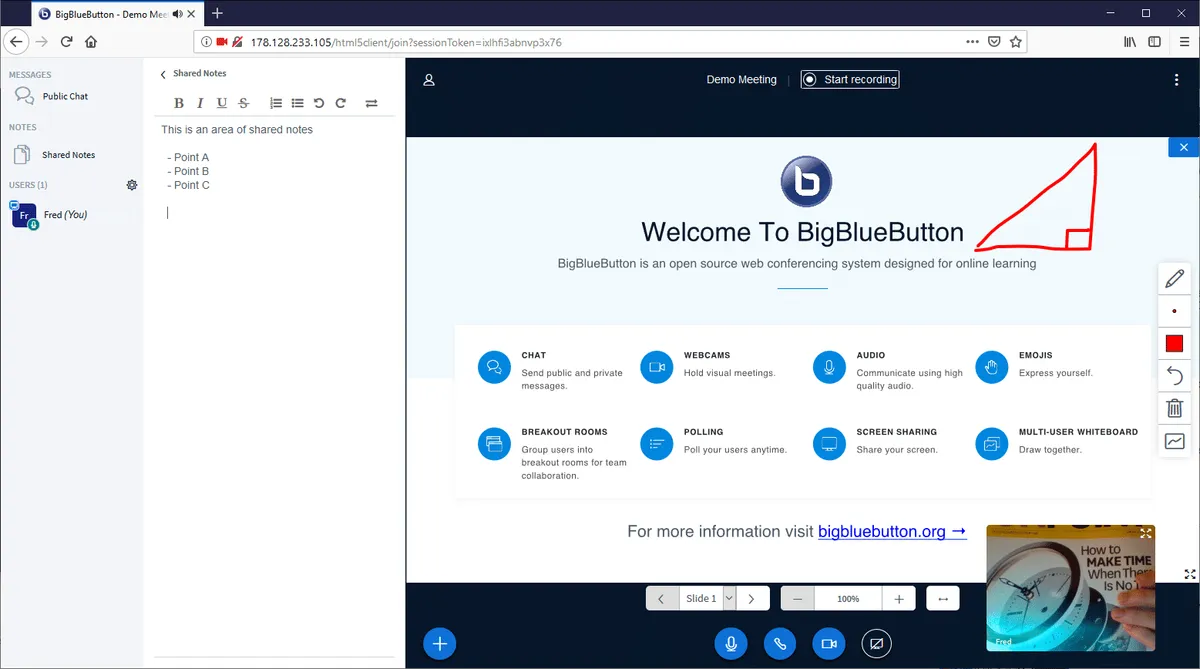Click Start recording button
Image resolution: width=1200 pixels, height=669 pixels.
click(x=850, y=79)
